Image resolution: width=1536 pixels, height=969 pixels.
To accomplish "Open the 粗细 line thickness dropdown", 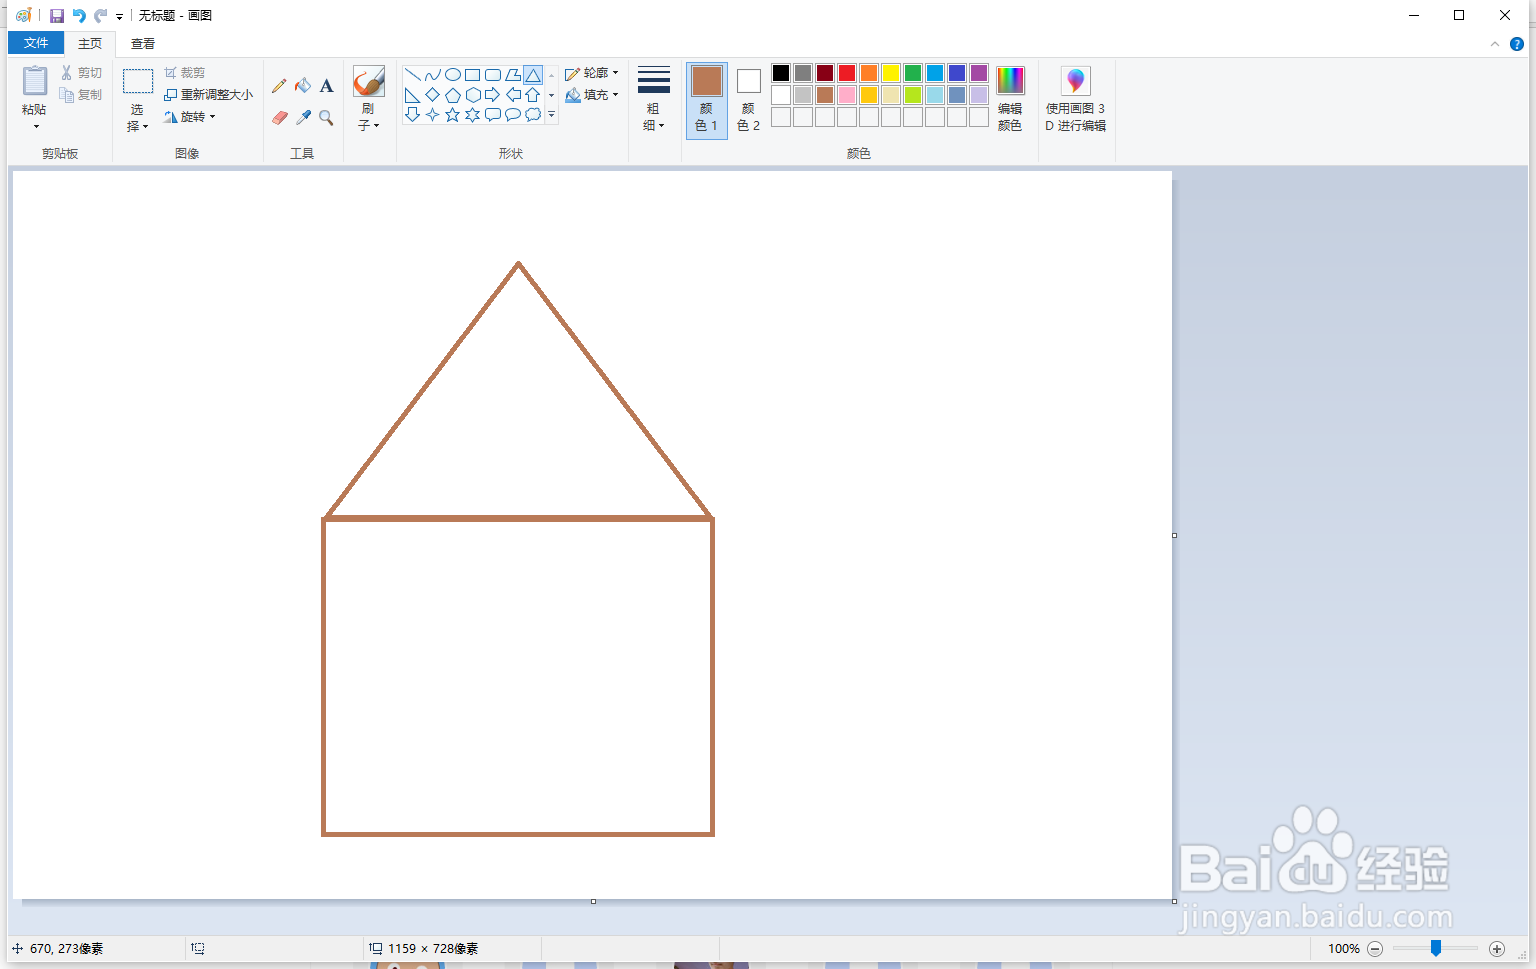I will click(653, 100).
